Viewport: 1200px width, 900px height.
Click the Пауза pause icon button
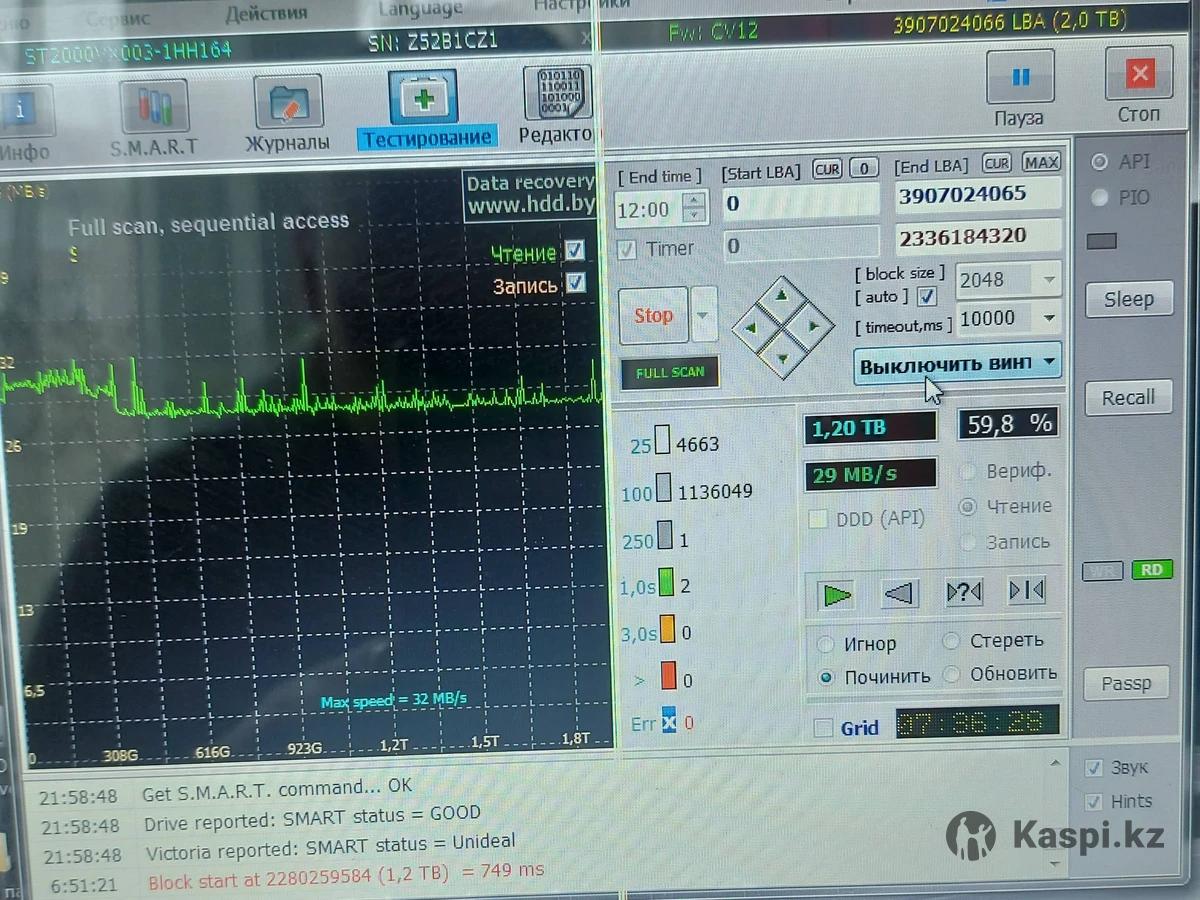pyautogui.click(x=1019, y=80)
